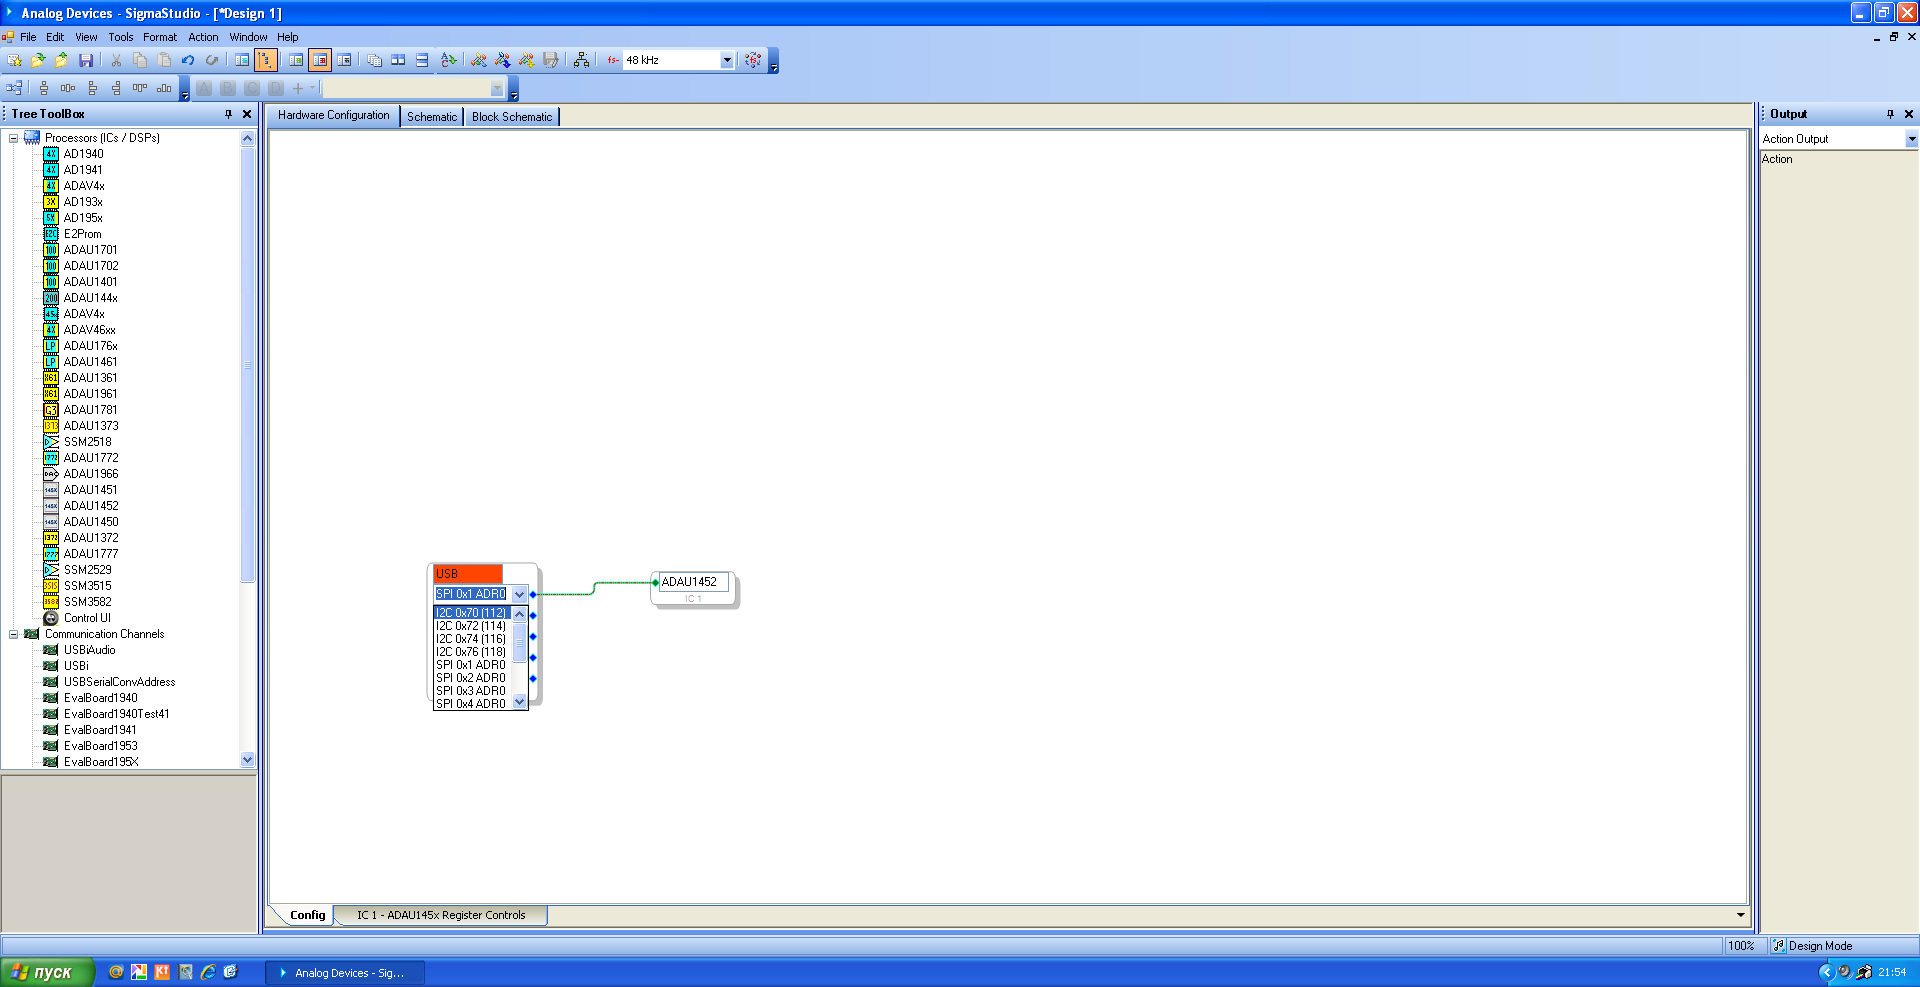Choose I2C 0x76 (118) from address list

point(471,652)
